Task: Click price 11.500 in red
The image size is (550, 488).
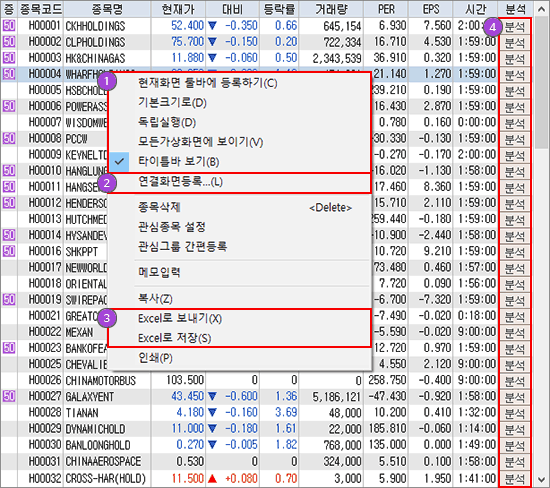Action: [x=188, y=478]
